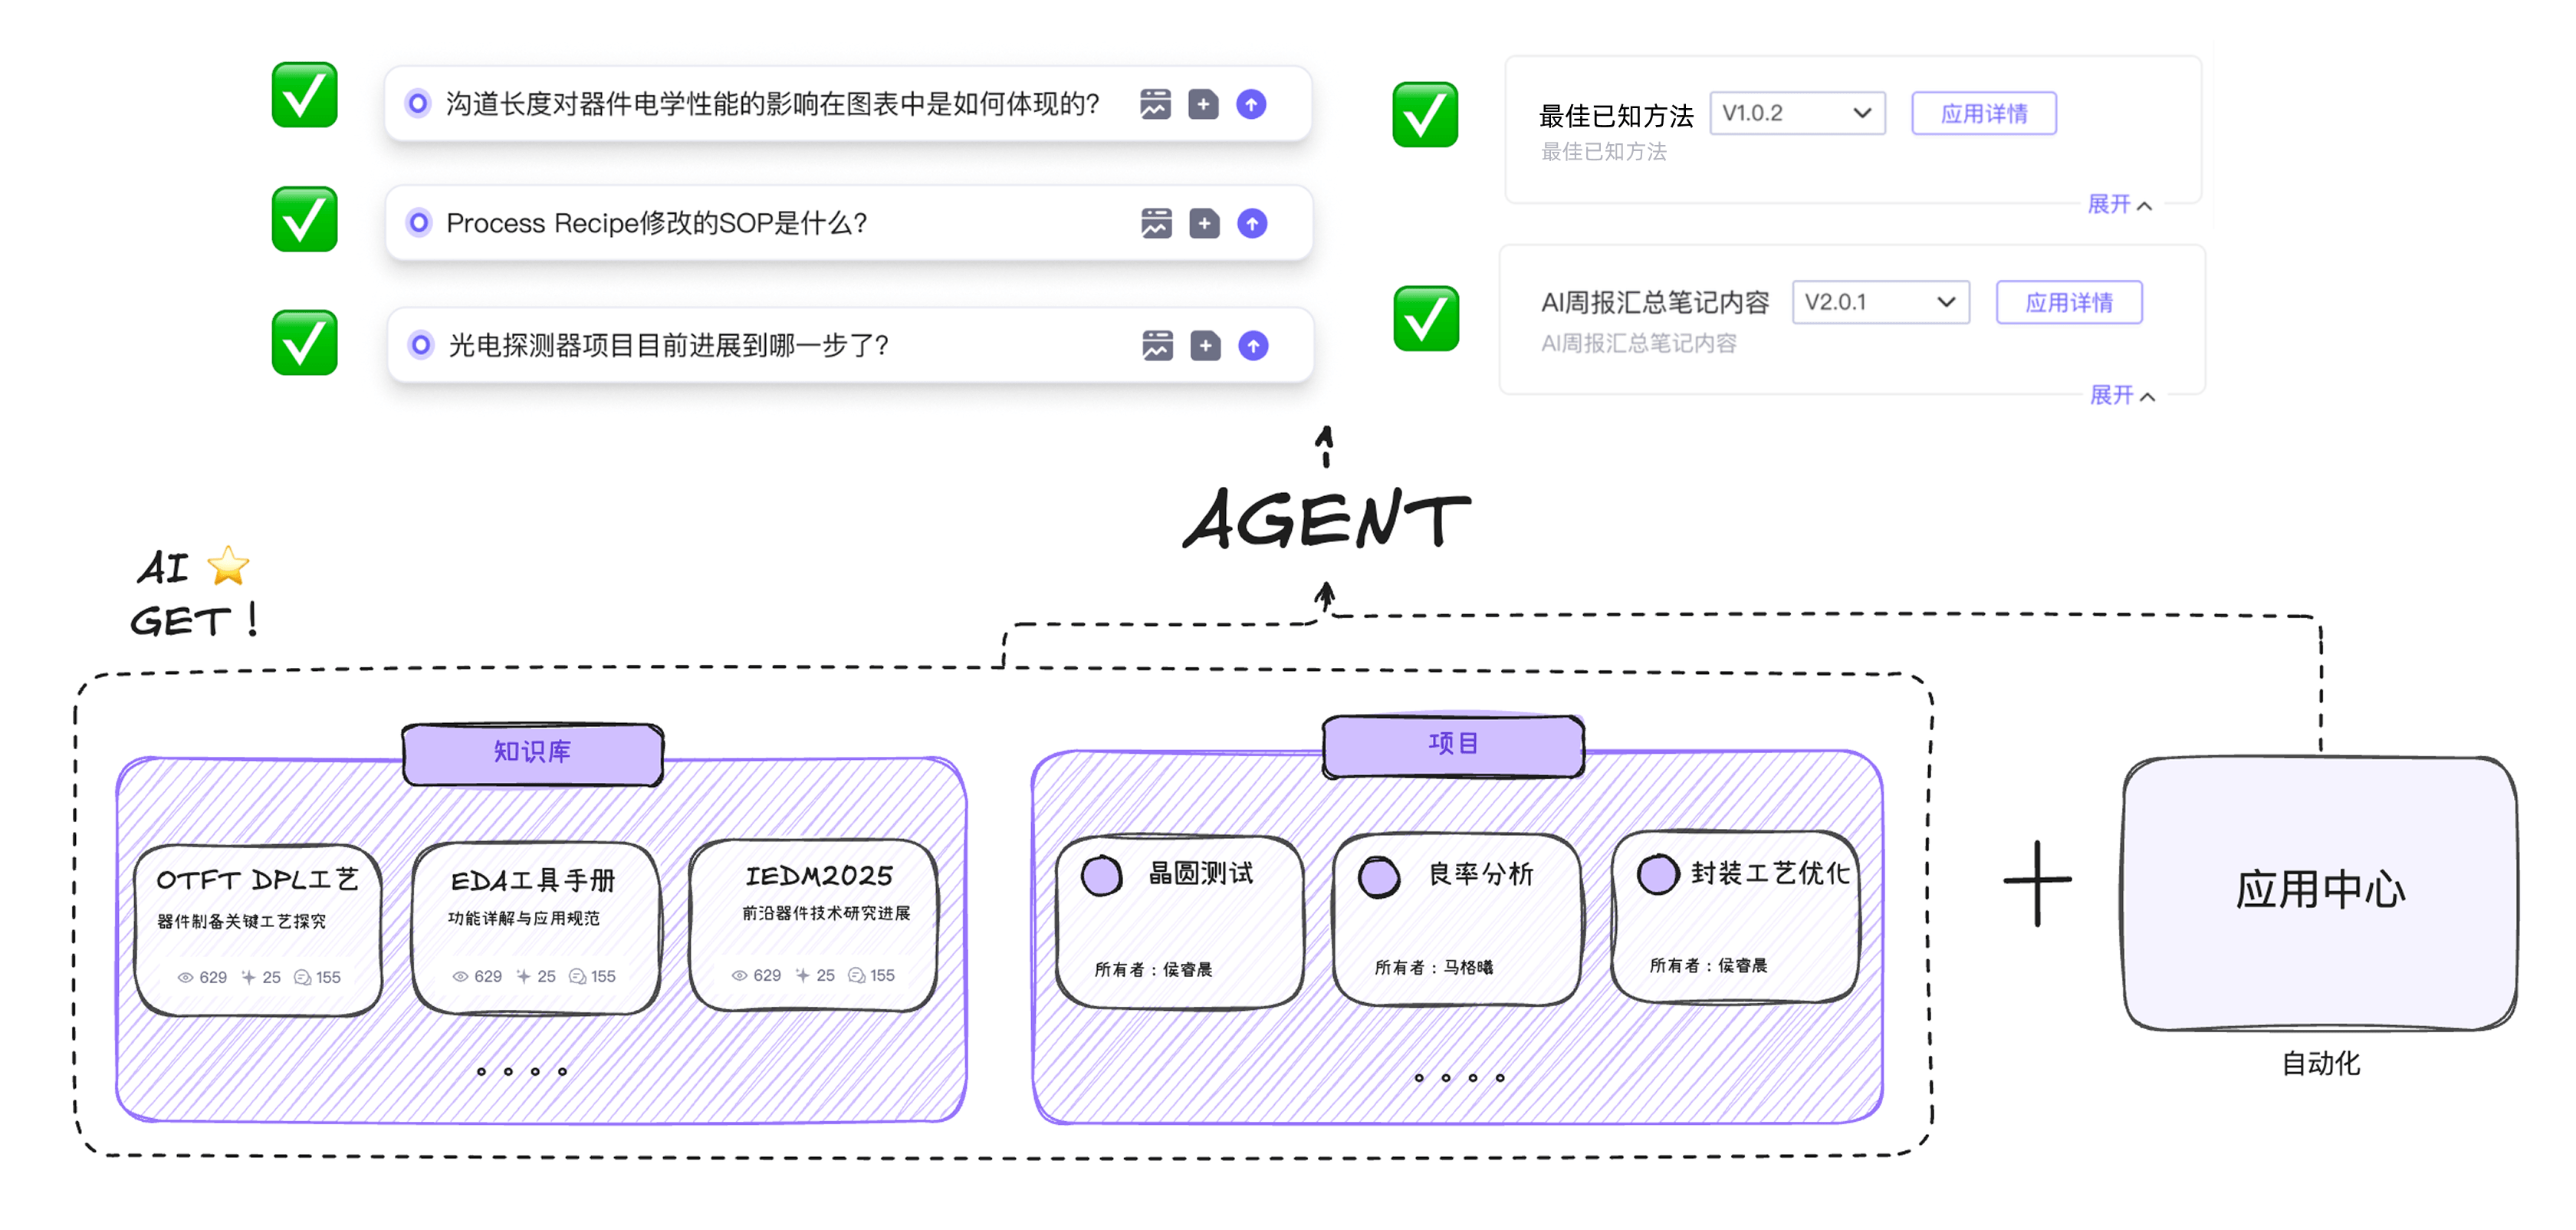
Task: Click plus icon in the 光电探测器 question bar
Action: [x=1205, y=346]
